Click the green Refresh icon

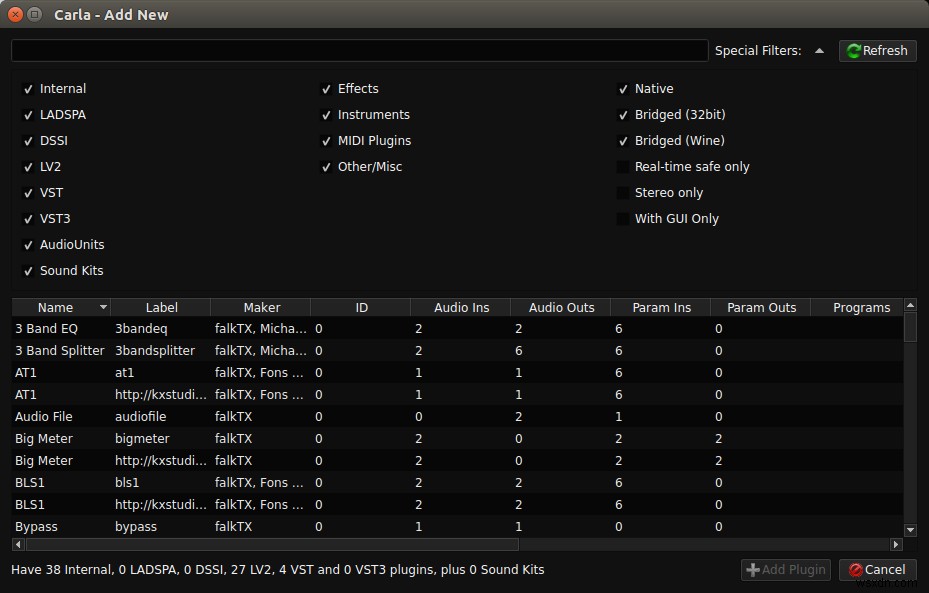pyautogui.click(x=855, y=50)
